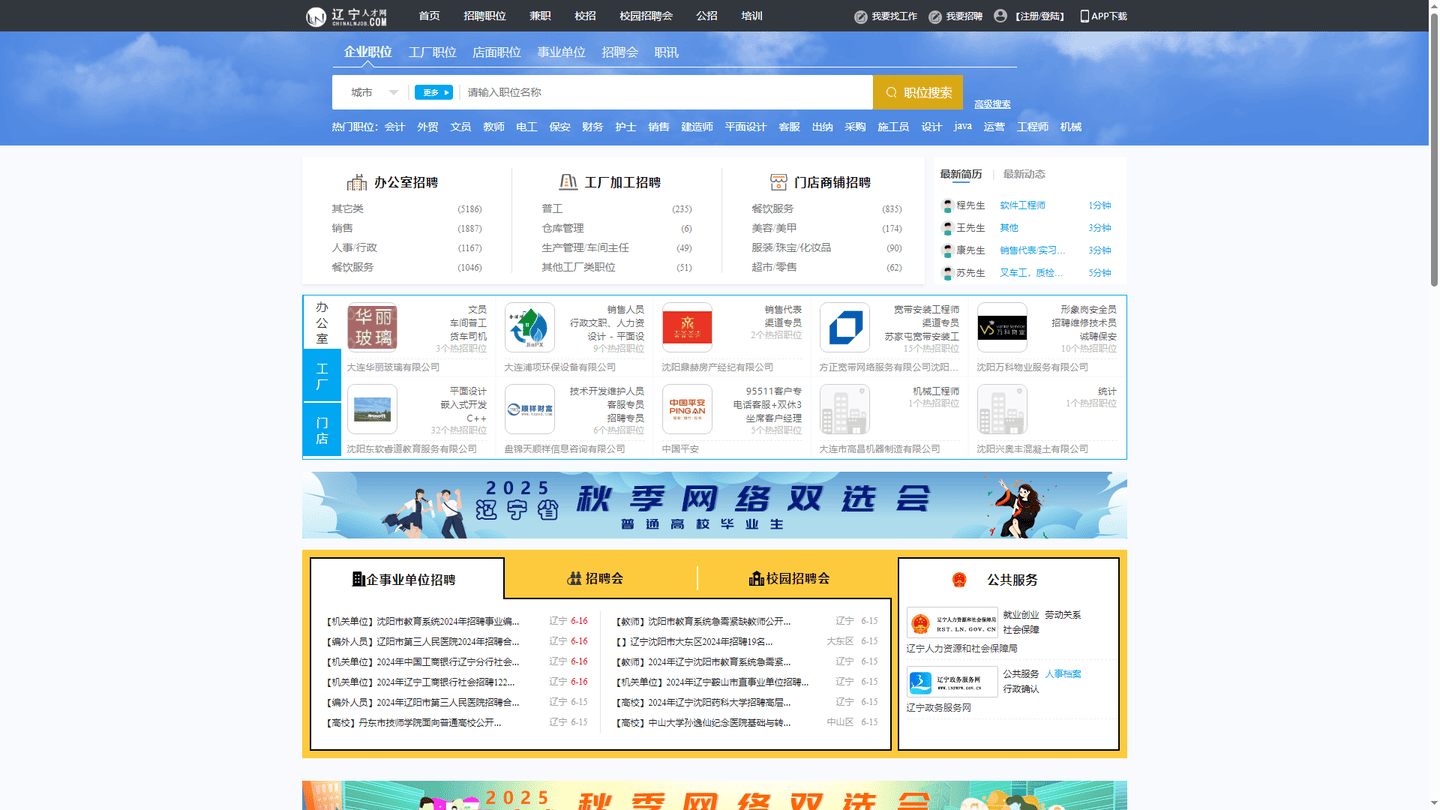The width and height of the screenshot is (1440, 810).
Task: Open 中国平安 PING AN logo
Action: (687, 410)
